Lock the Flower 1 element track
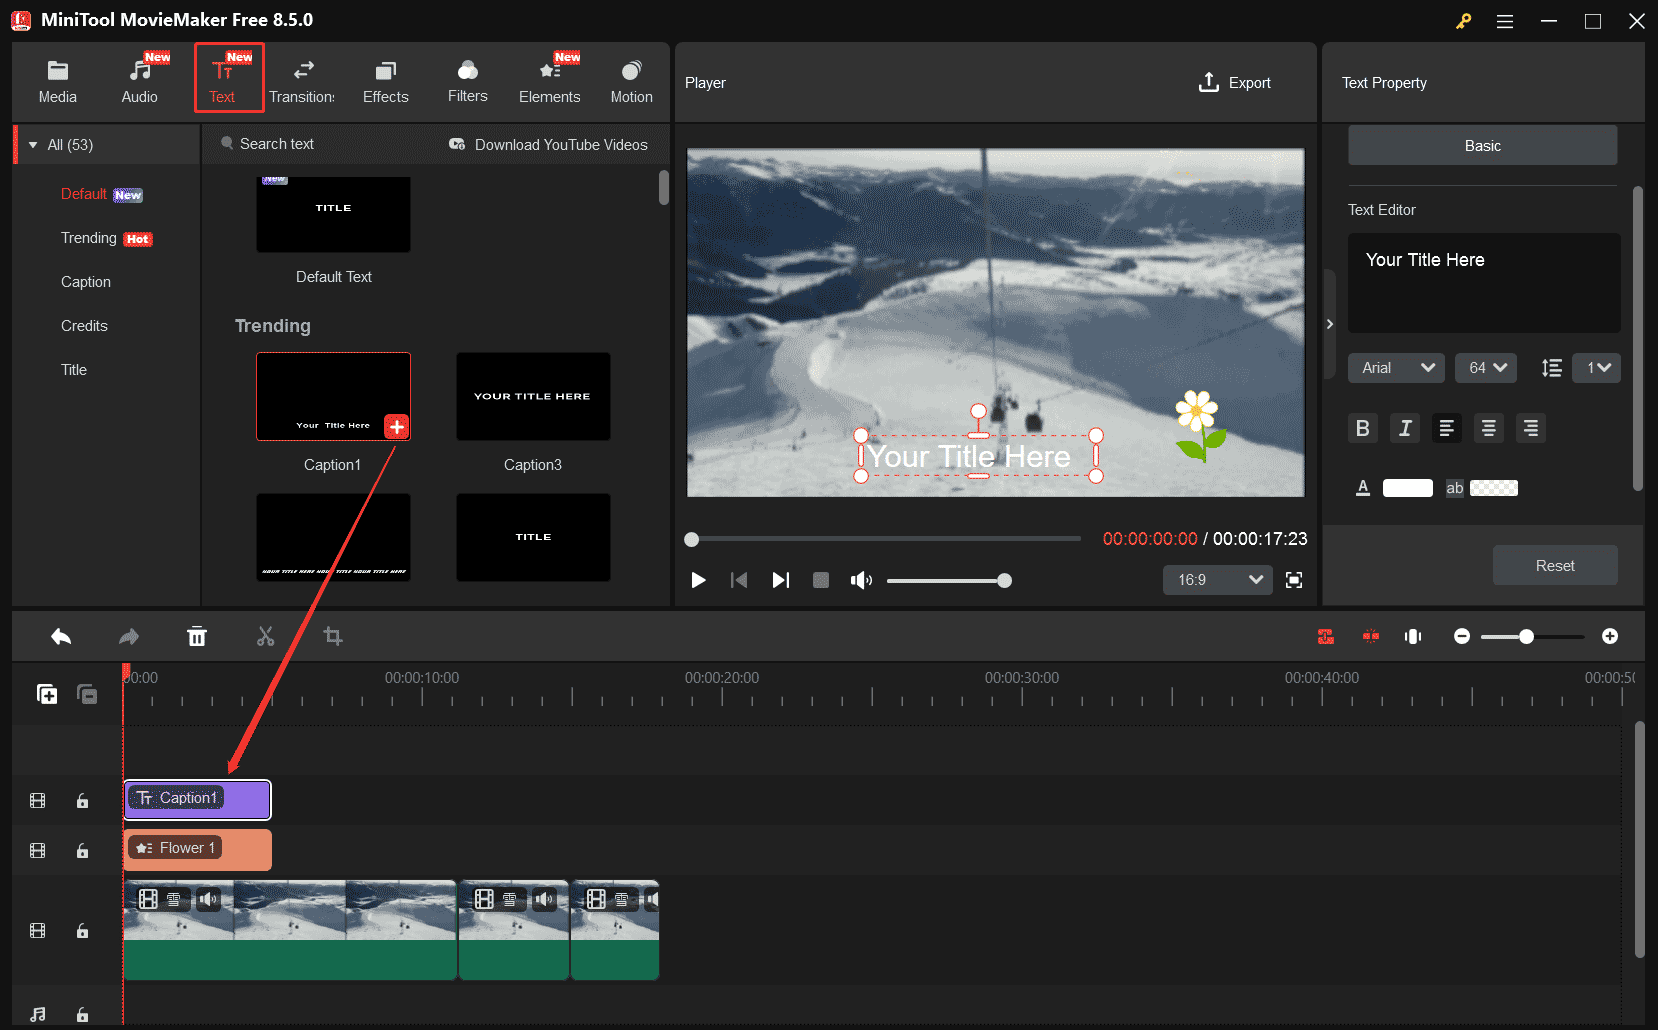Image resolution: width=1658 pixels, height=1030 pixels. tap(83, 850)
